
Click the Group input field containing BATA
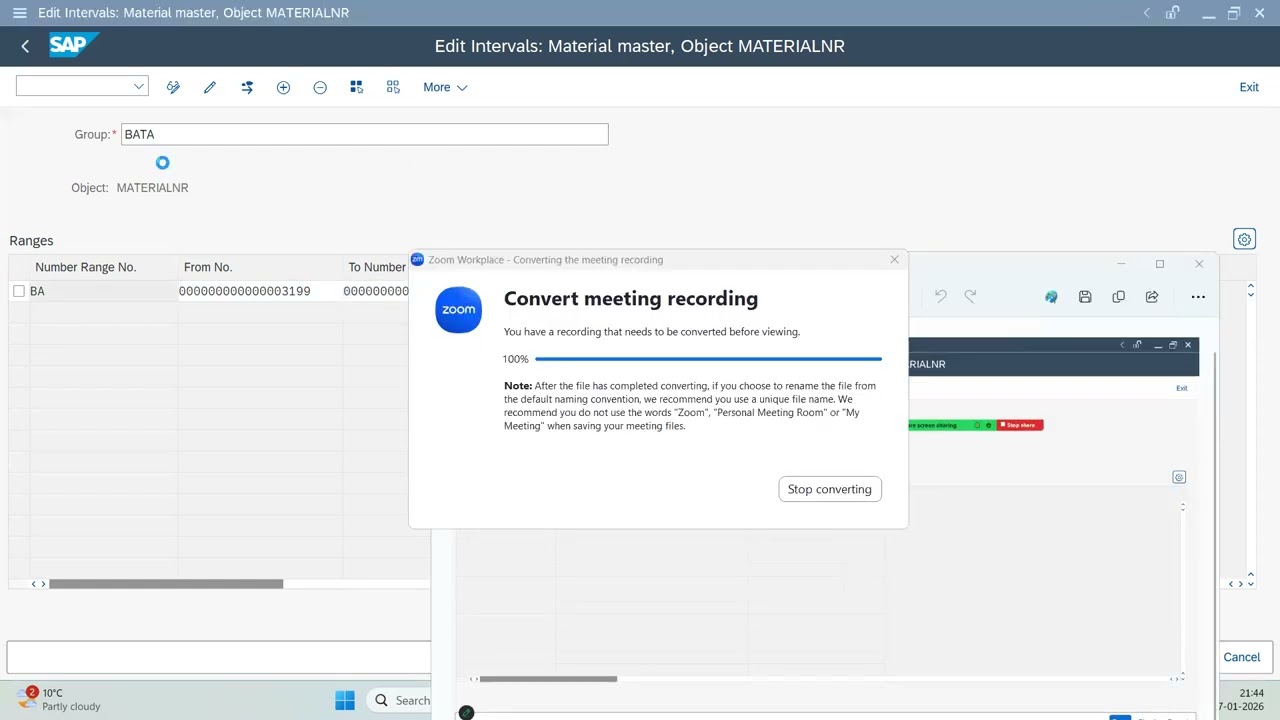[x=364, y=134]
